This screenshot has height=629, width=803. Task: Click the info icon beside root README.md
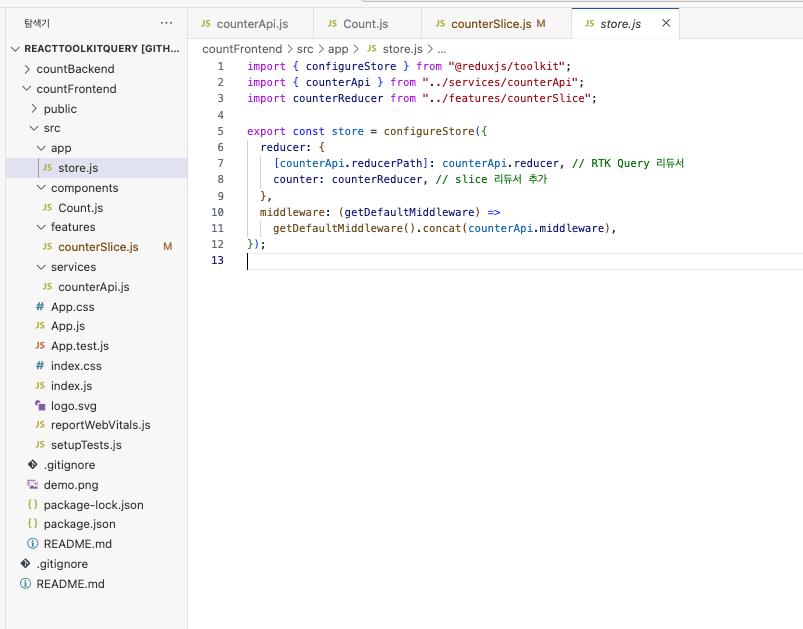25,583
